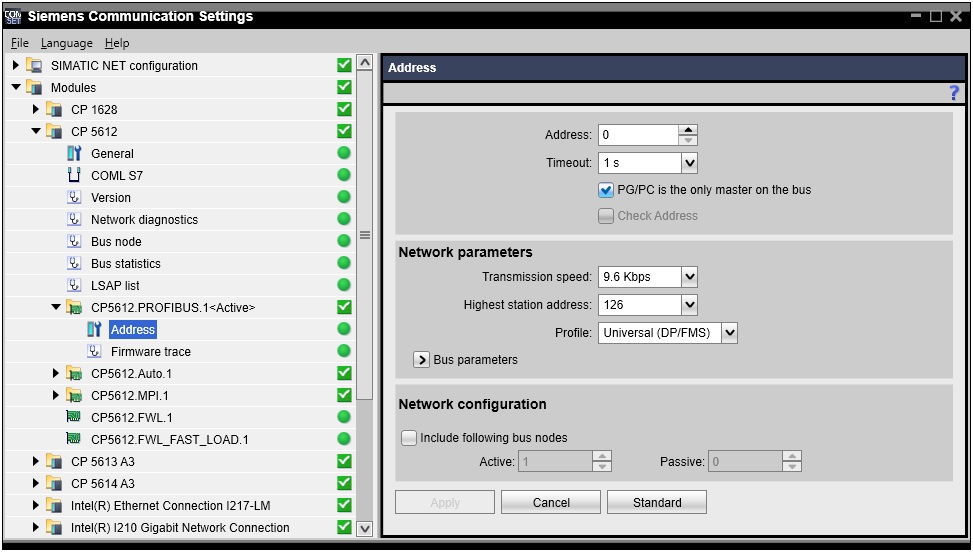The height and width of the screenshot is (552, 973).
Task: Click green check beside CP 5613 A3
Action: click(x=344, y=461)
